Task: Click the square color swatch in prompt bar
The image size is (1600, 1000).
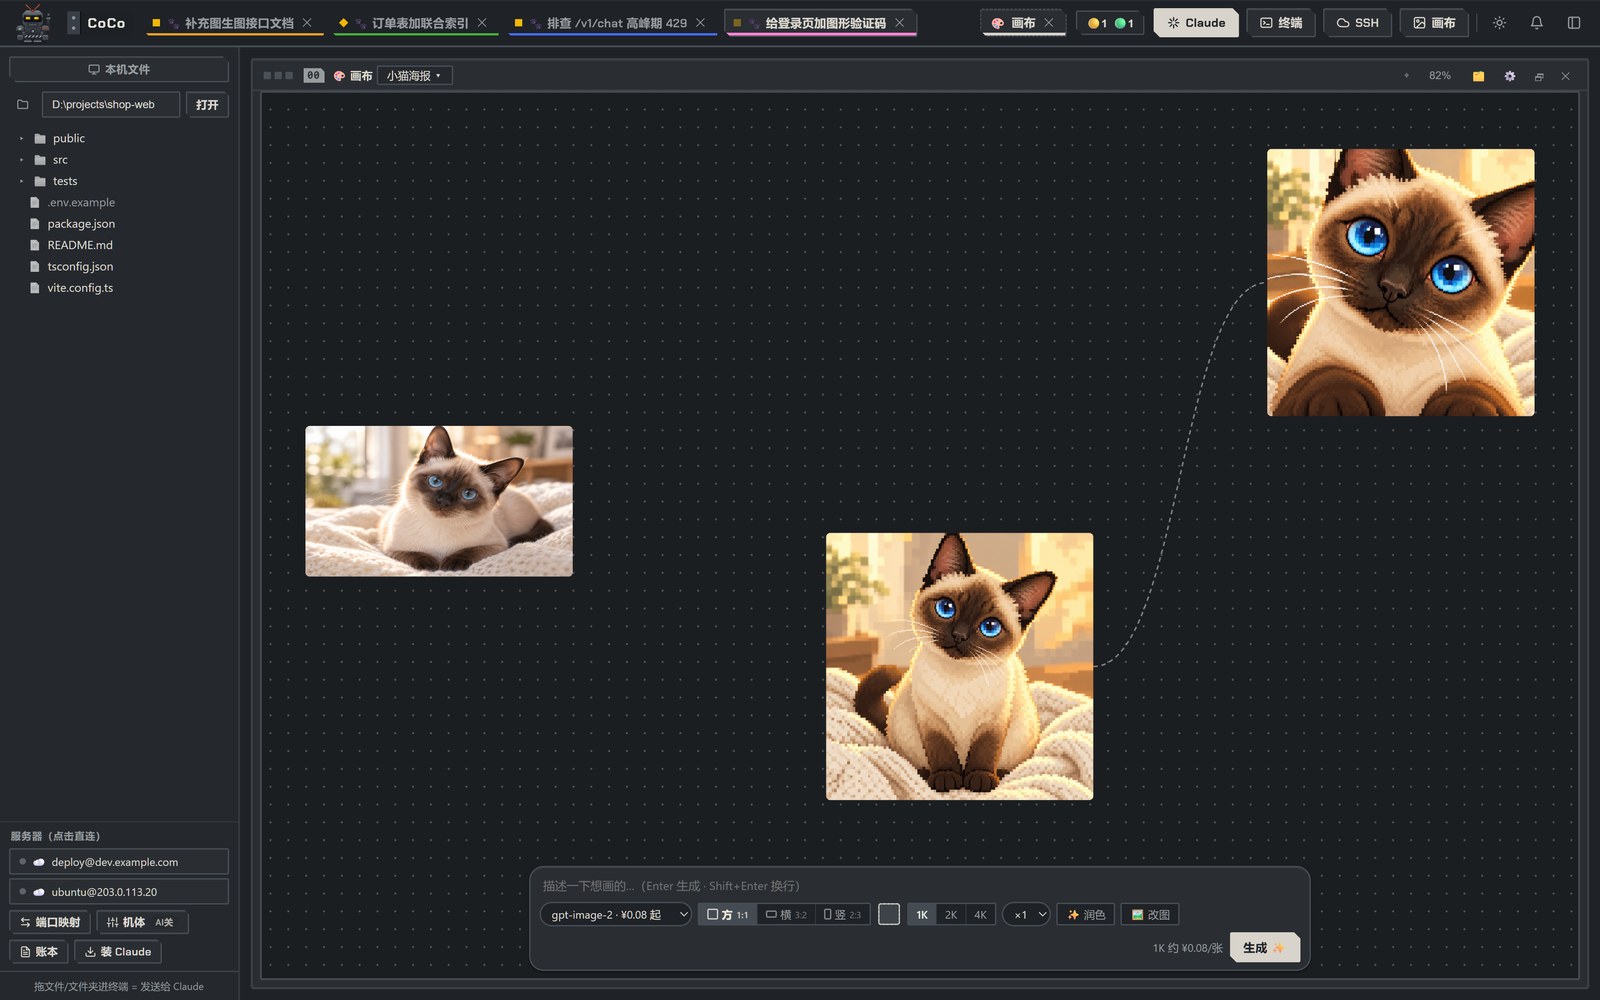Action: 889,915
